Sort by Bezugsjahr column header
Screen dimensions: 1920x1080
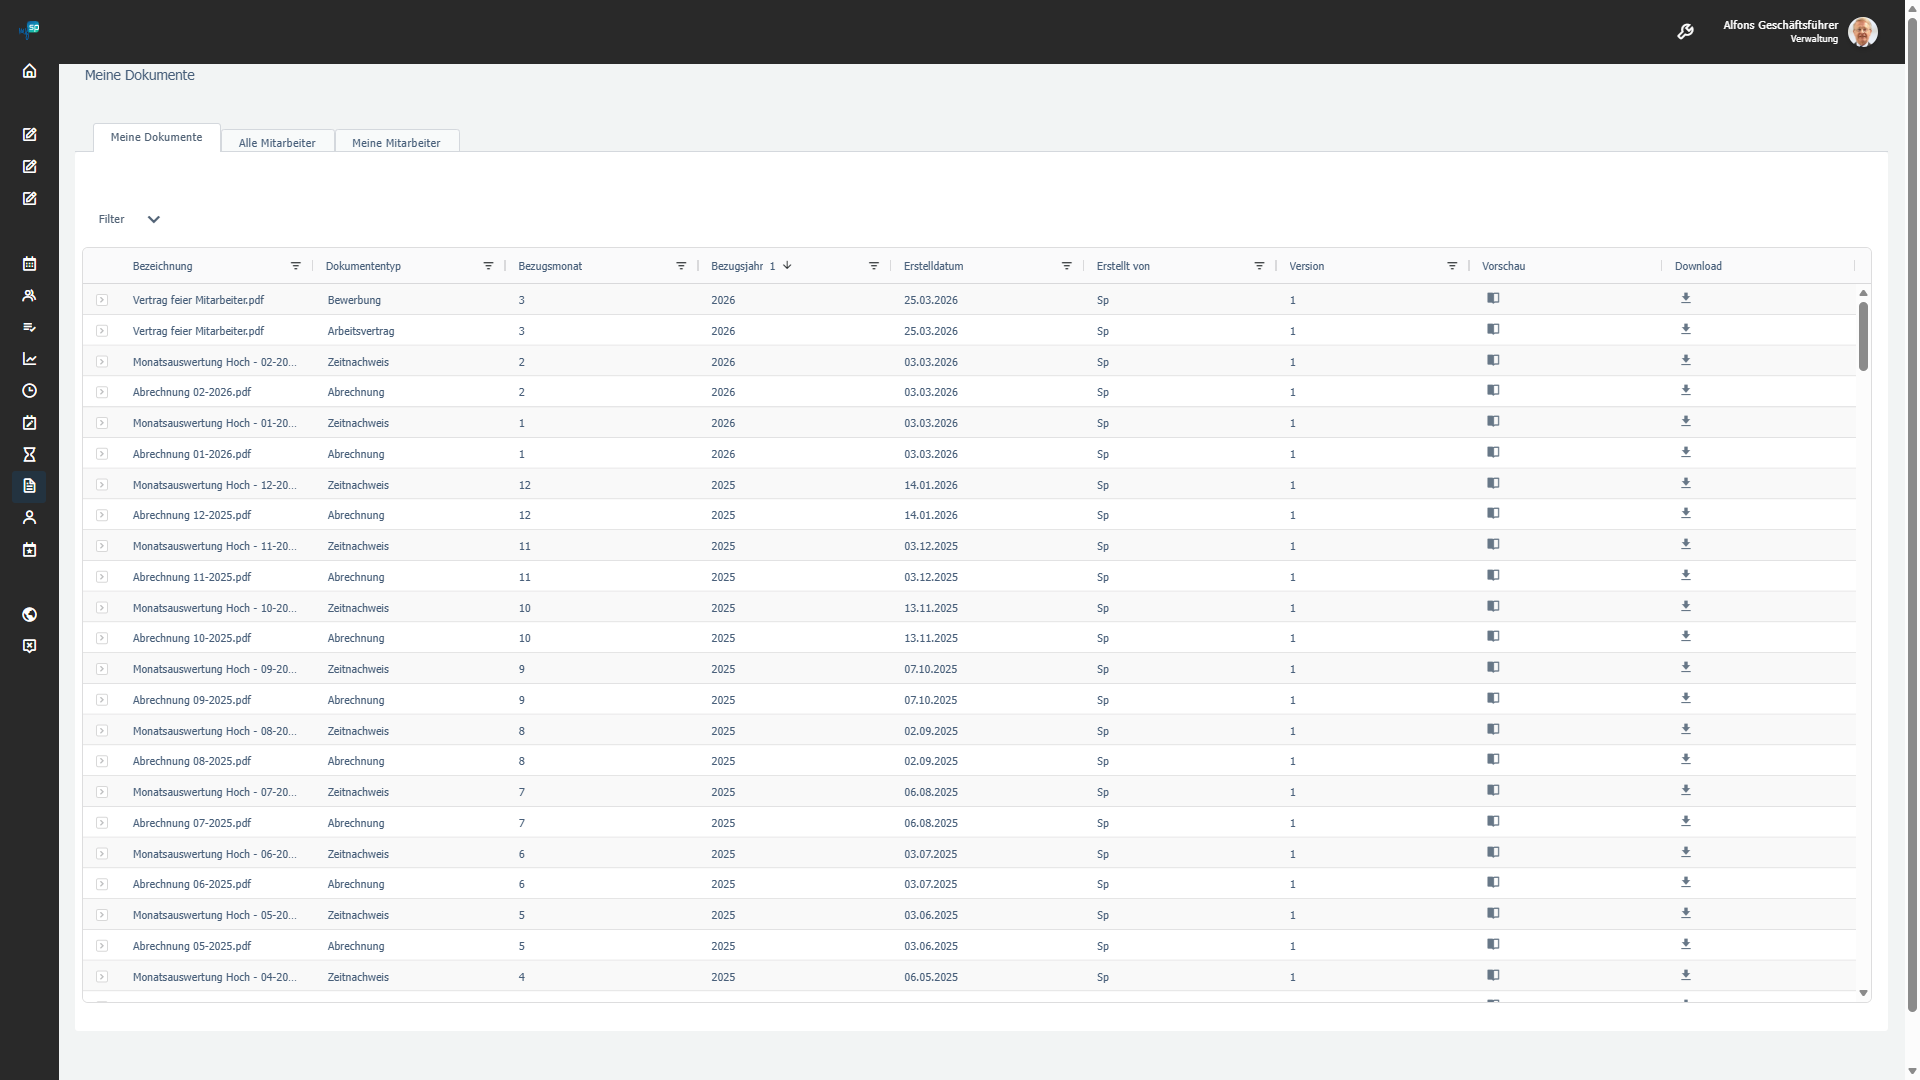pos(737,266)
